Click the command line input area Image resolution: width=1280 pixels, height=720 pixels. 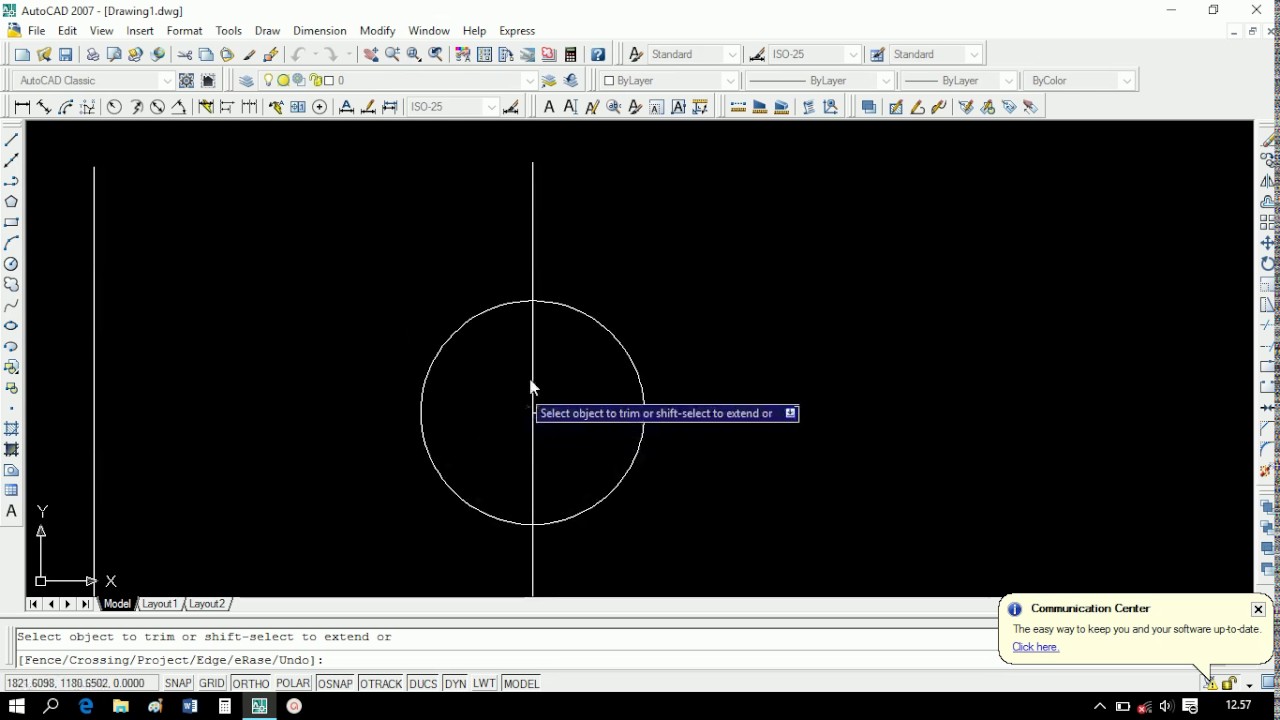(505, 660)
